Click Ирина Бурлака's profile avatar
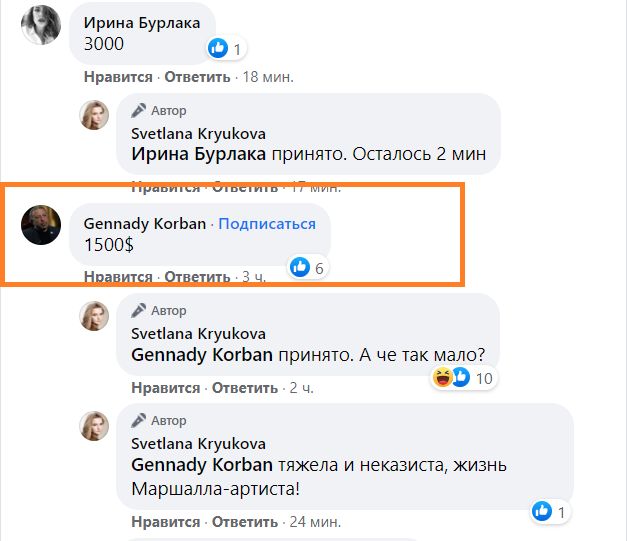The image size is (627, 541). (41, 25)
